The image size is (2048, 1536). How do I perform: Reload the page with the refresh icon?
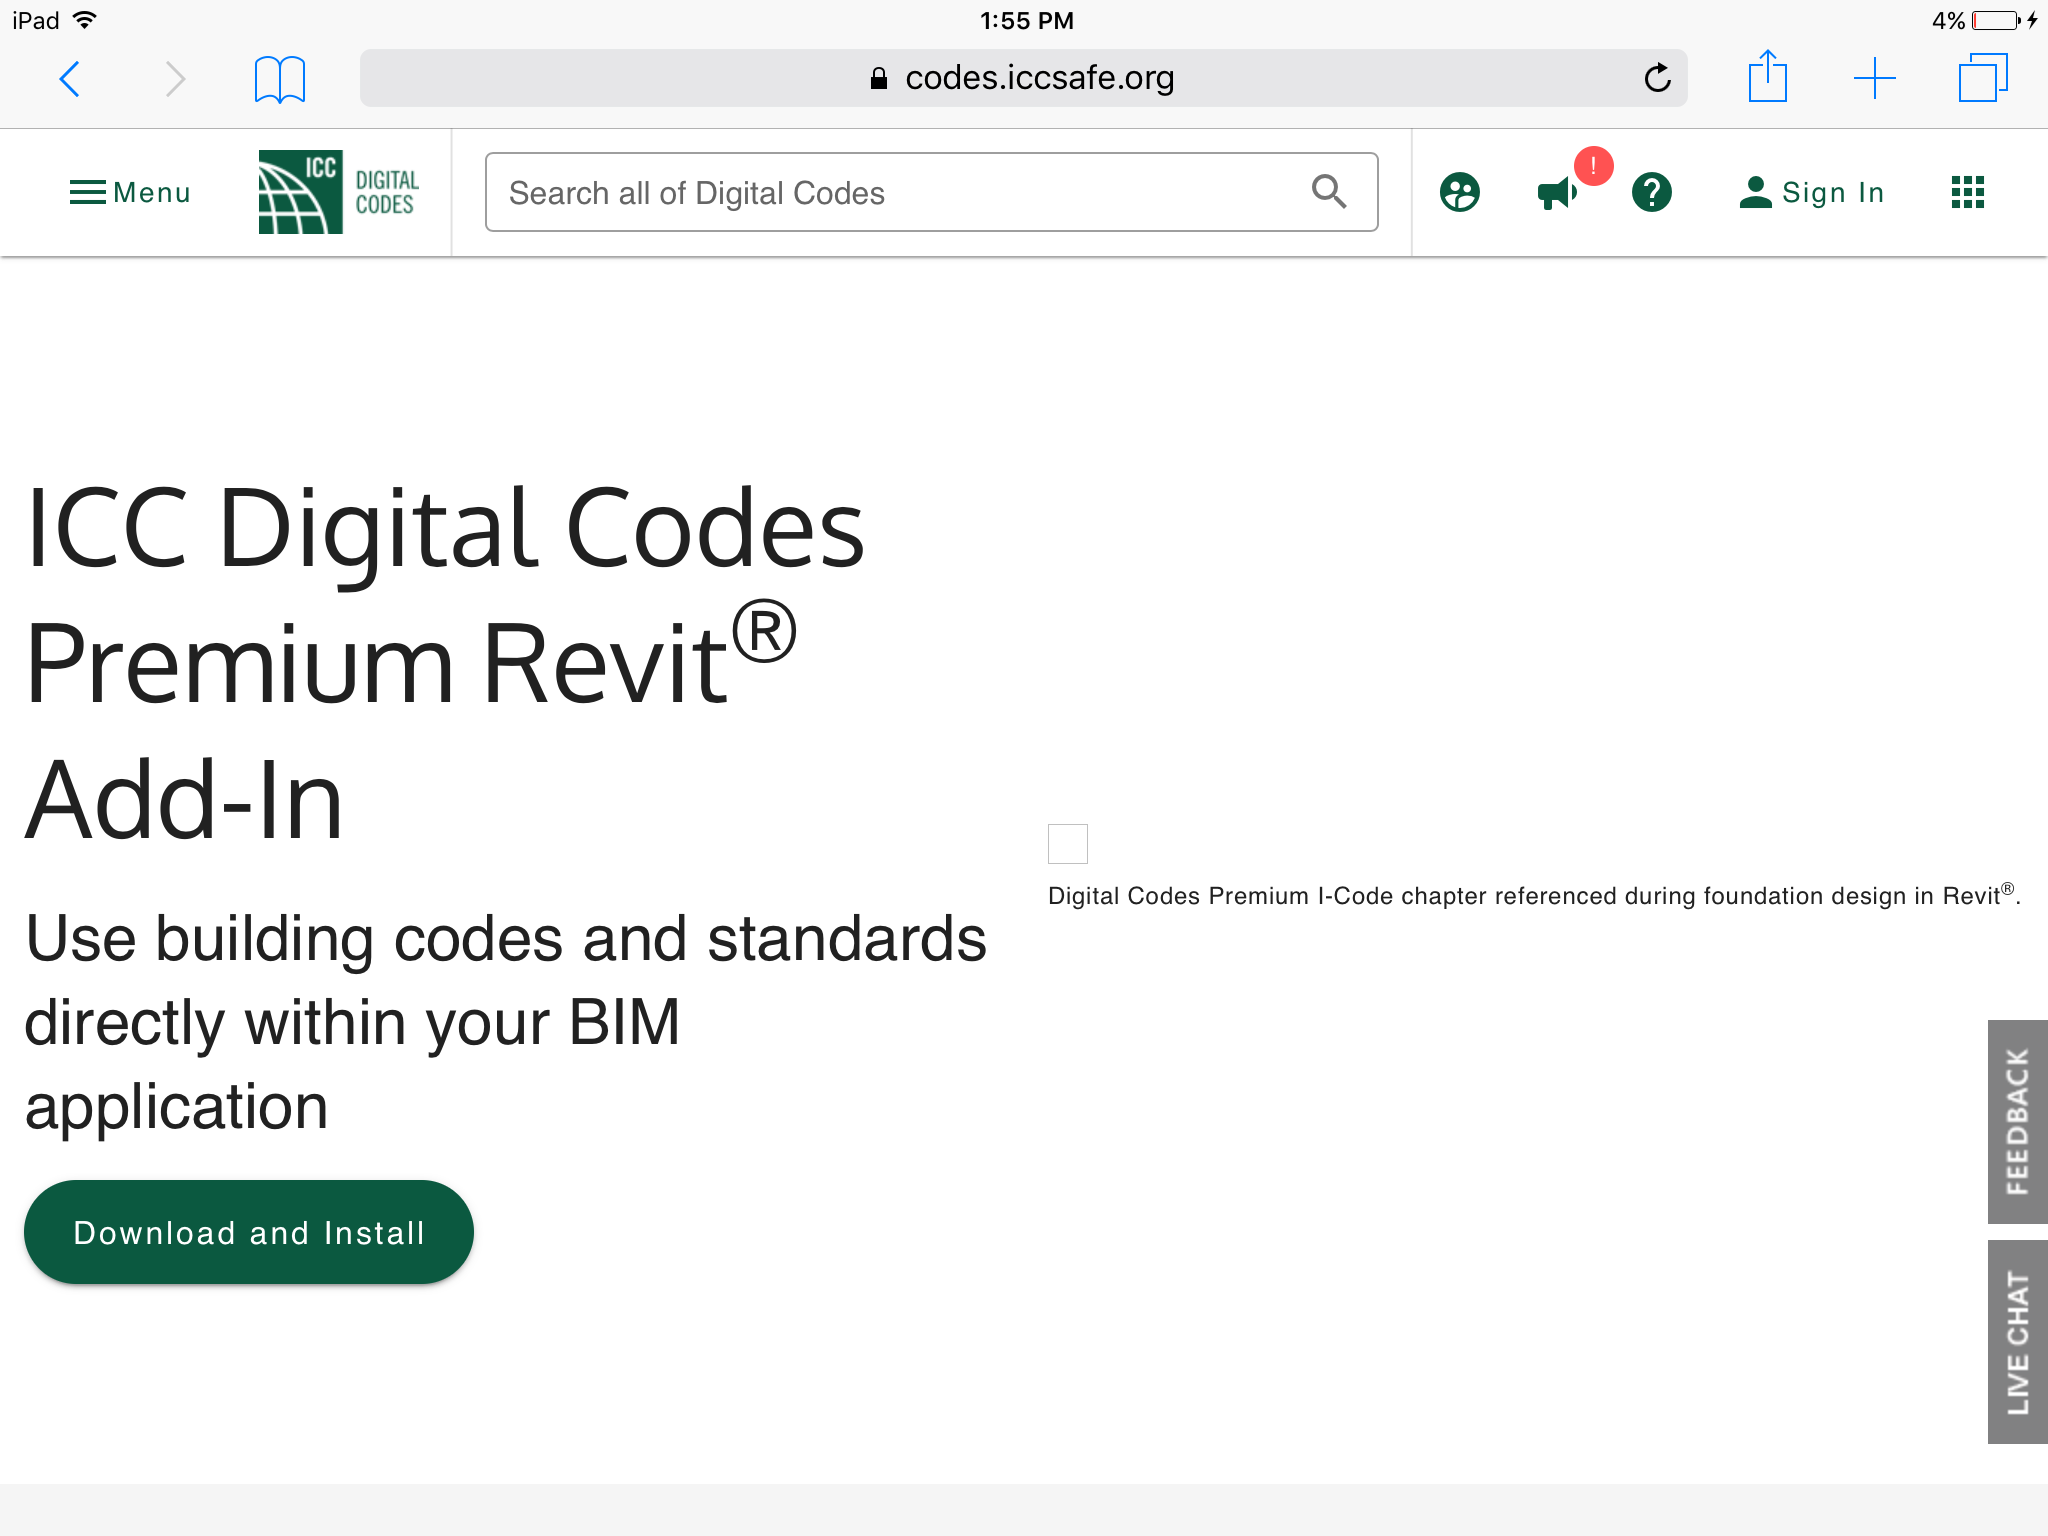(x=1657, y=78)
